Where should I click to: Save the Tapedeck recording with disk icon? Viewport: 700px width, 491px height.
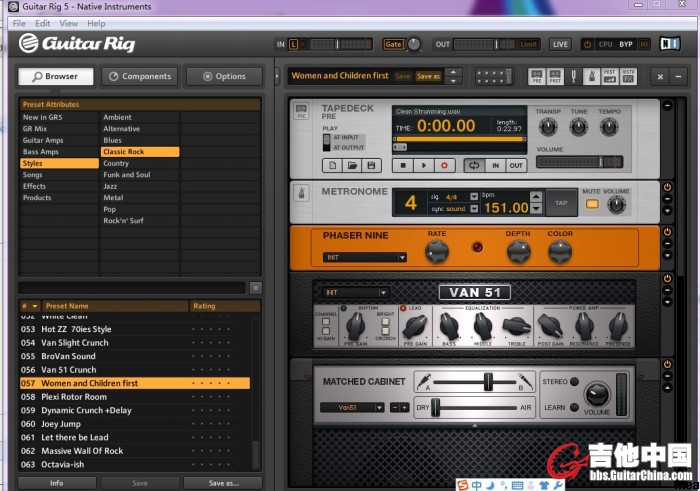point(371,166)
